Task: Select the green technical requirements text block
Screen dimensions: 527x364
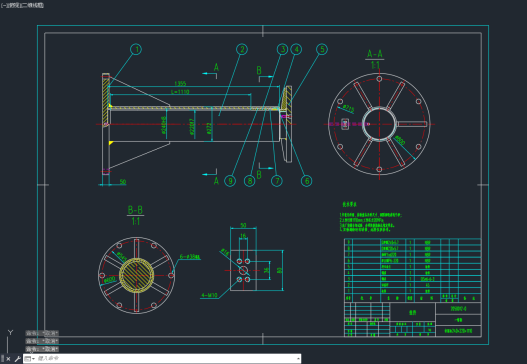Action: click(370, 222)
